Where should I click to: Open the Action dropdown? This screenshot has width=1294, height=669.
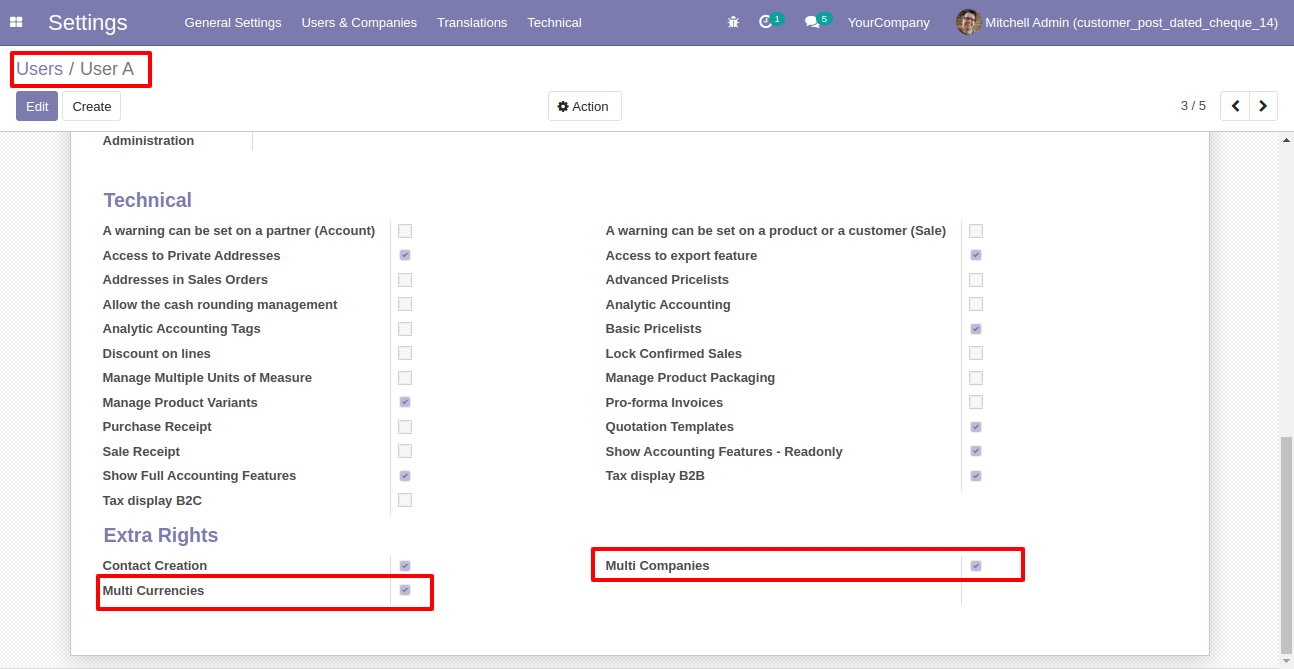tap(584, 106)
